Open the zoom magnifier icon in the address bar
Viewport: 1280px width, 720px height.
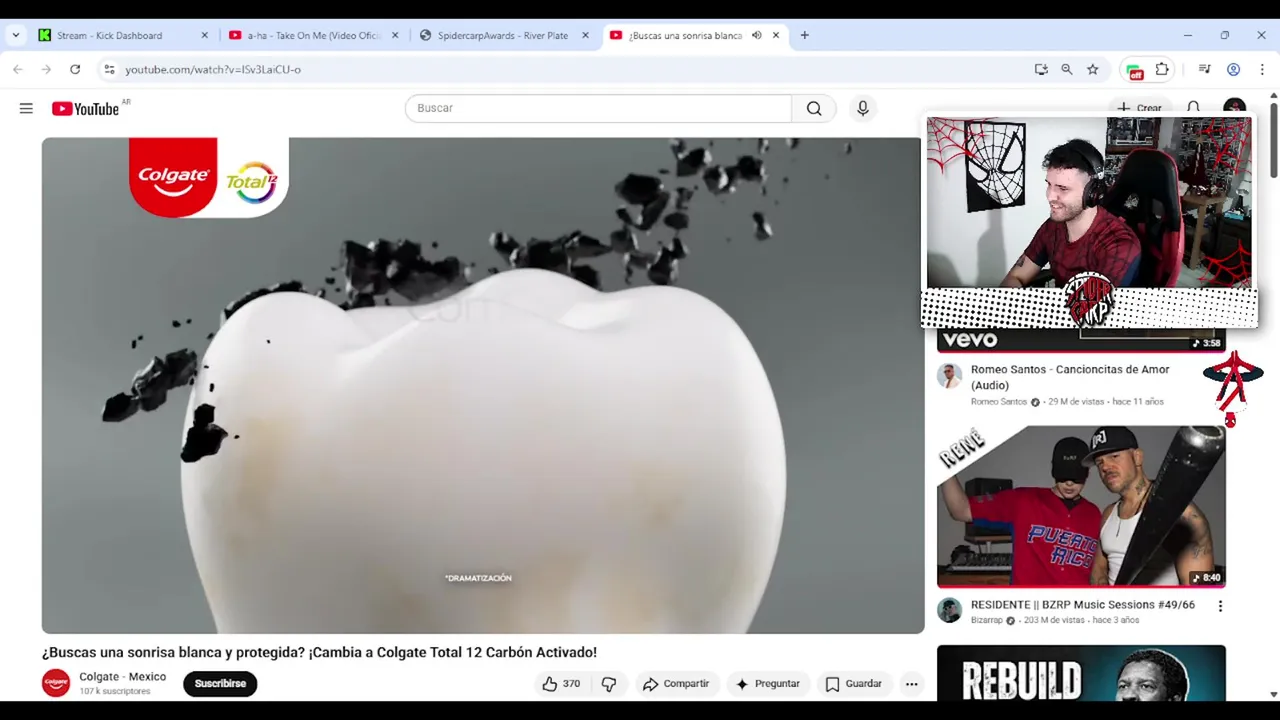(x=1067, y=69)
